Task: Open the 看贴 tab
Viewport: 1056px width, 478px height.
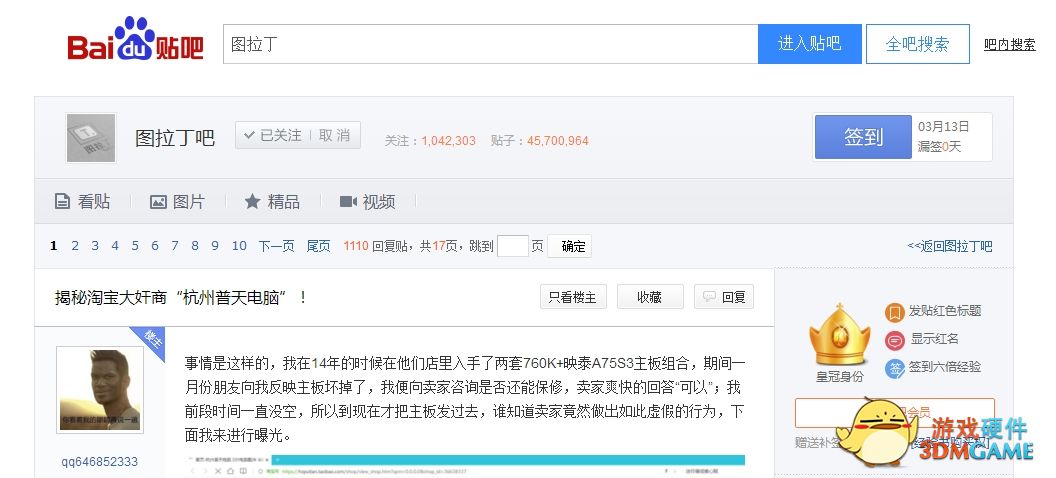Action: point(82,202)
